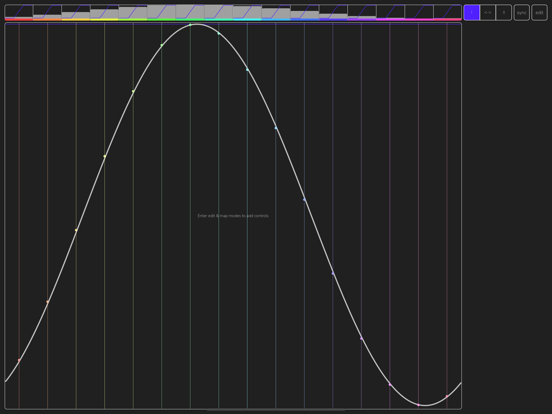Click the orange point on the second vertical line
Screen dimensions: 552x414
pos(48,302)
